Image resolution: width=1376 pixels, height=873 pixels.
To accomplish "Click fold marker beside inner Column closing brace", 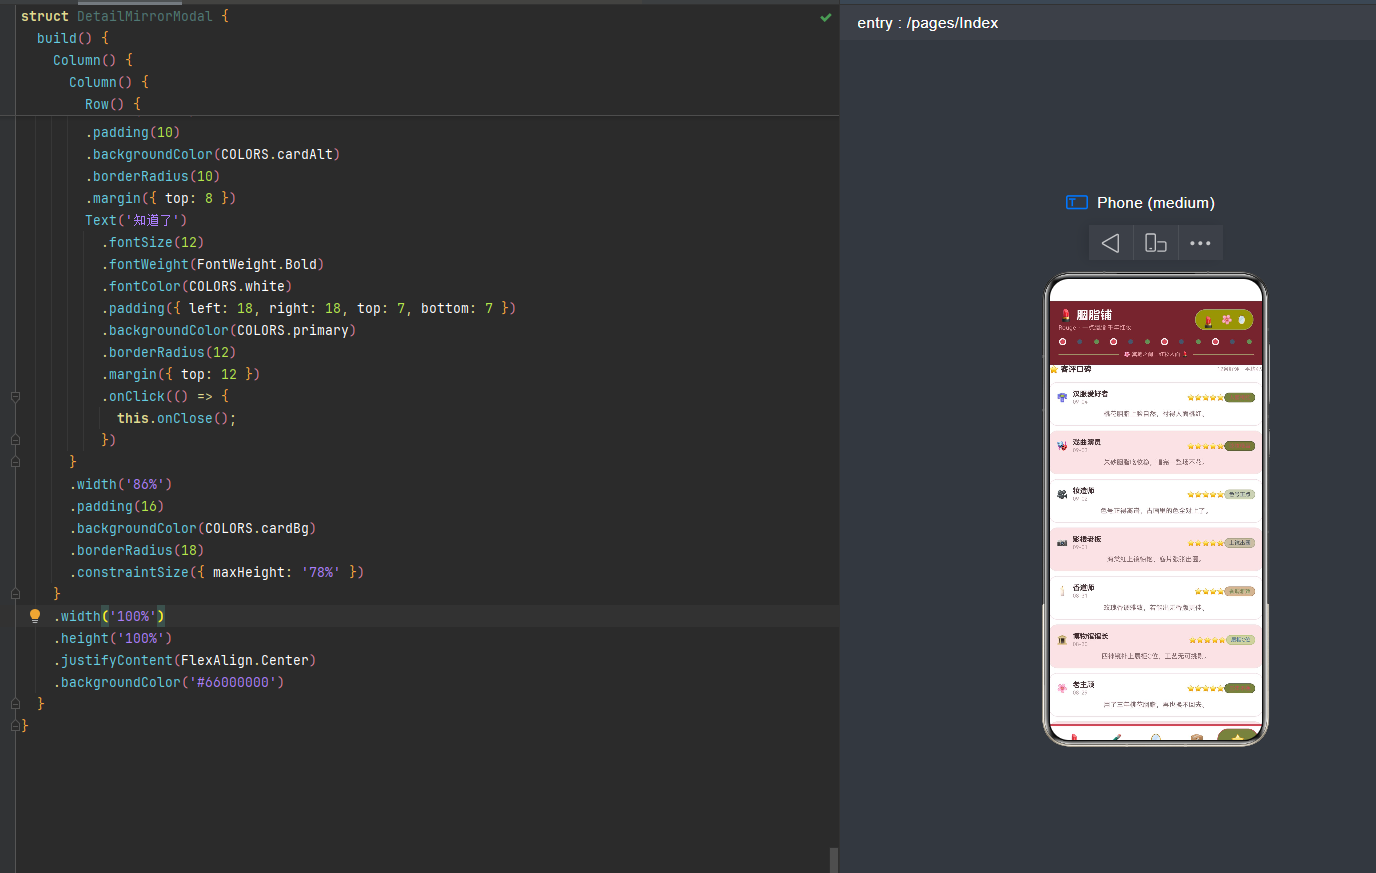I will [15, 462].
